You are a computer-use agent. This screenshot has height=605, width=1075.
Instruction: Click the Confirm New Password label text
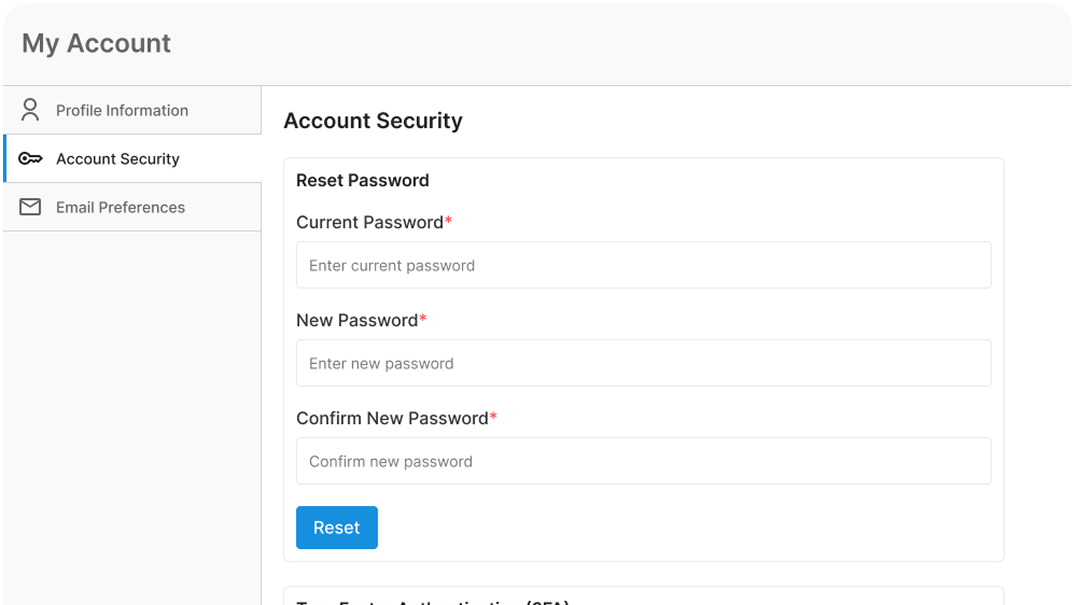389,418
